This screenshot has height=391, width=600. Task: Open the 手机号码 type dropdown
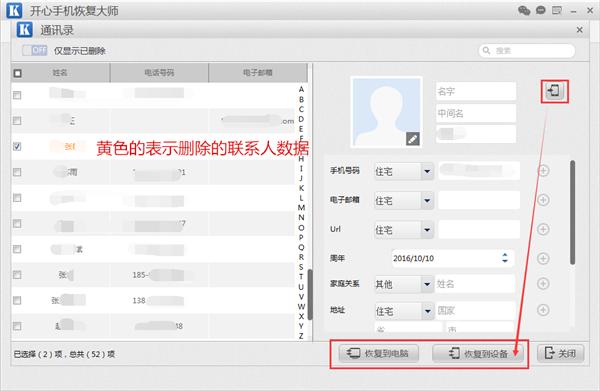[404, 171]
